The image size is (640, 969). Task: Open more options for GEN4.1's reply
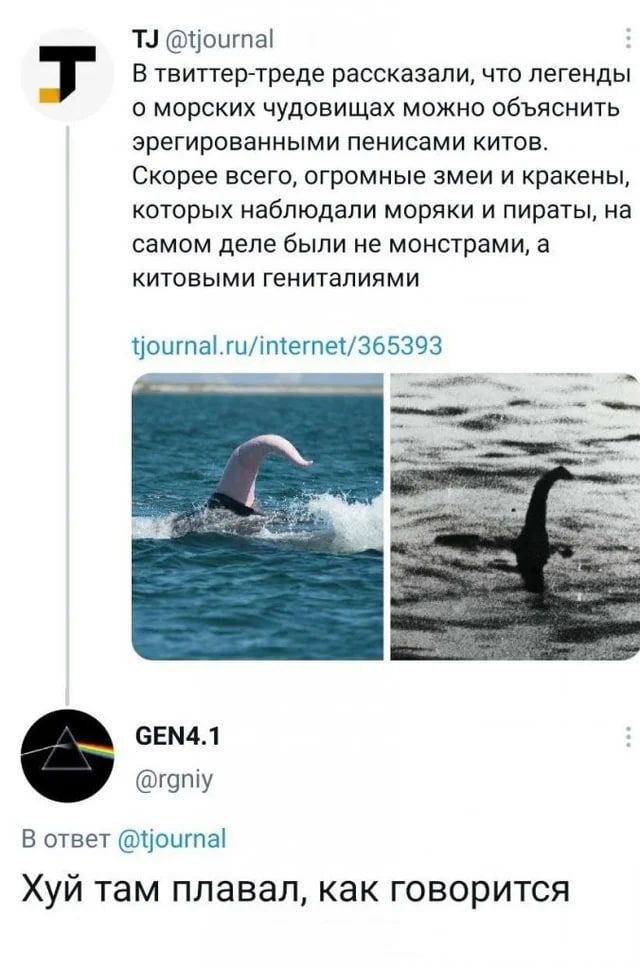click(x=629, y=737)
